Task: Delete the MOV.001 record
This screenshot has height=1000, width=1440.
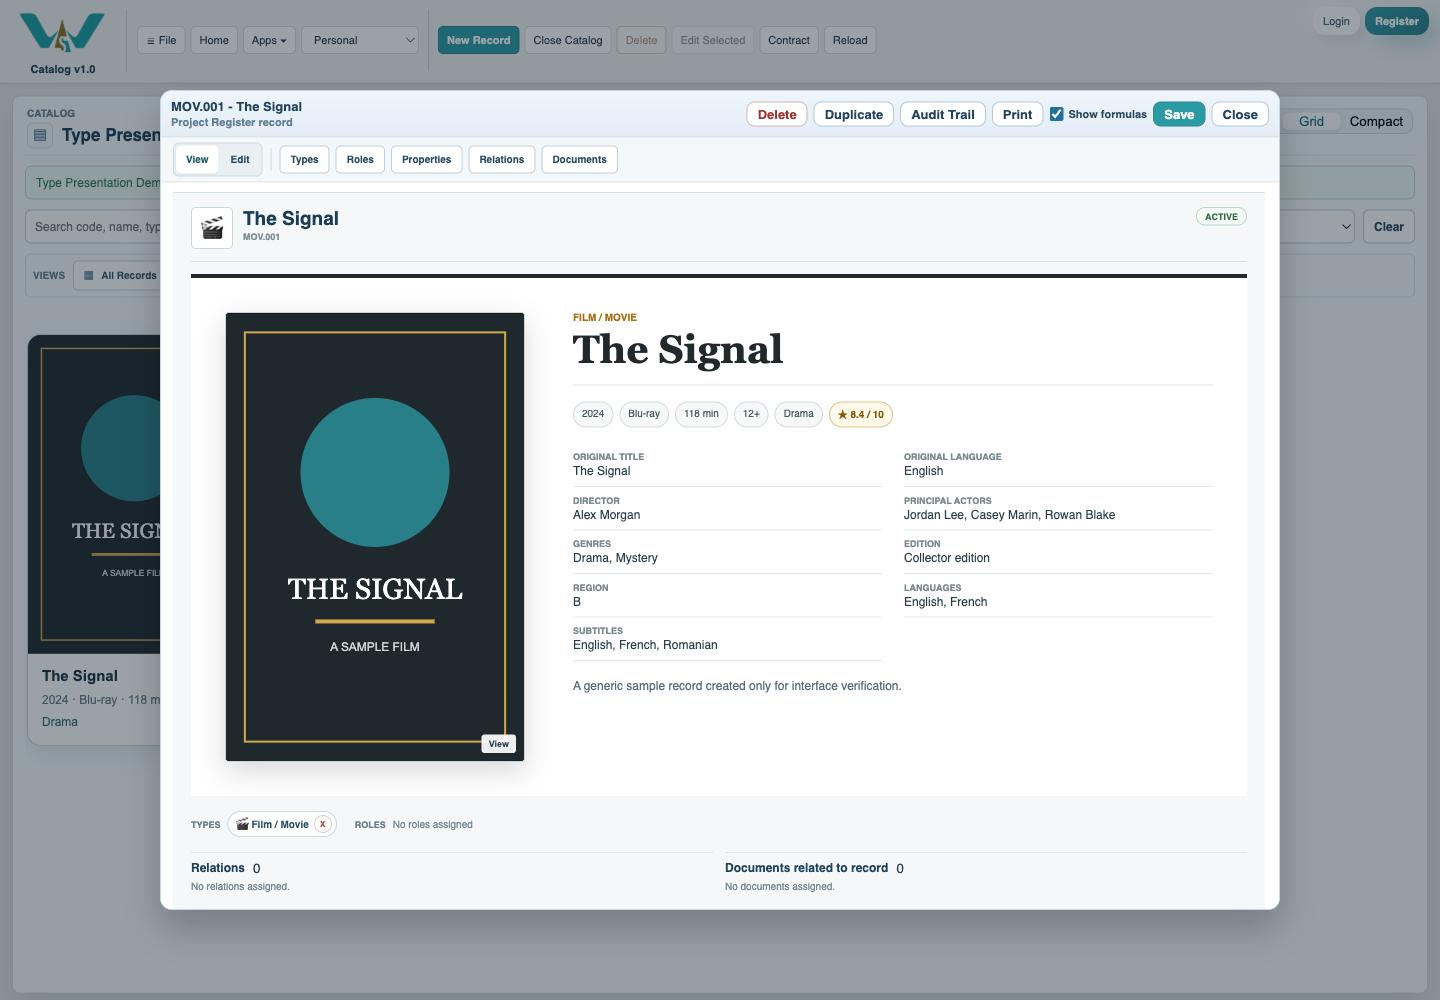Action: pyautogui.click(x=777, y=114)
